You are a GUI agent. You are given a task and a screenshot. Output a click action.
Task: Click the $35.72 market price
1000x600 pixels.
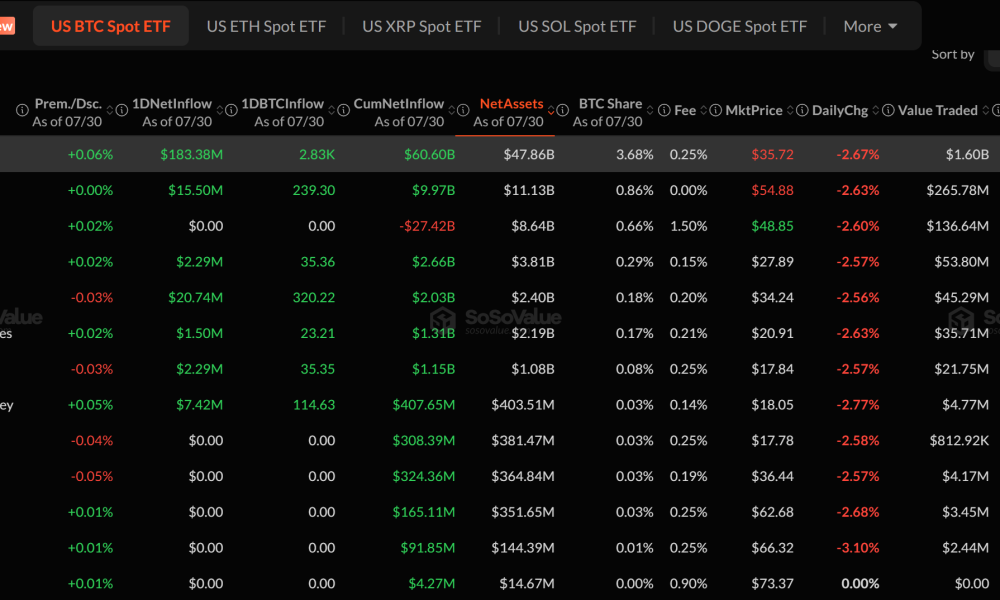[772, 154]
